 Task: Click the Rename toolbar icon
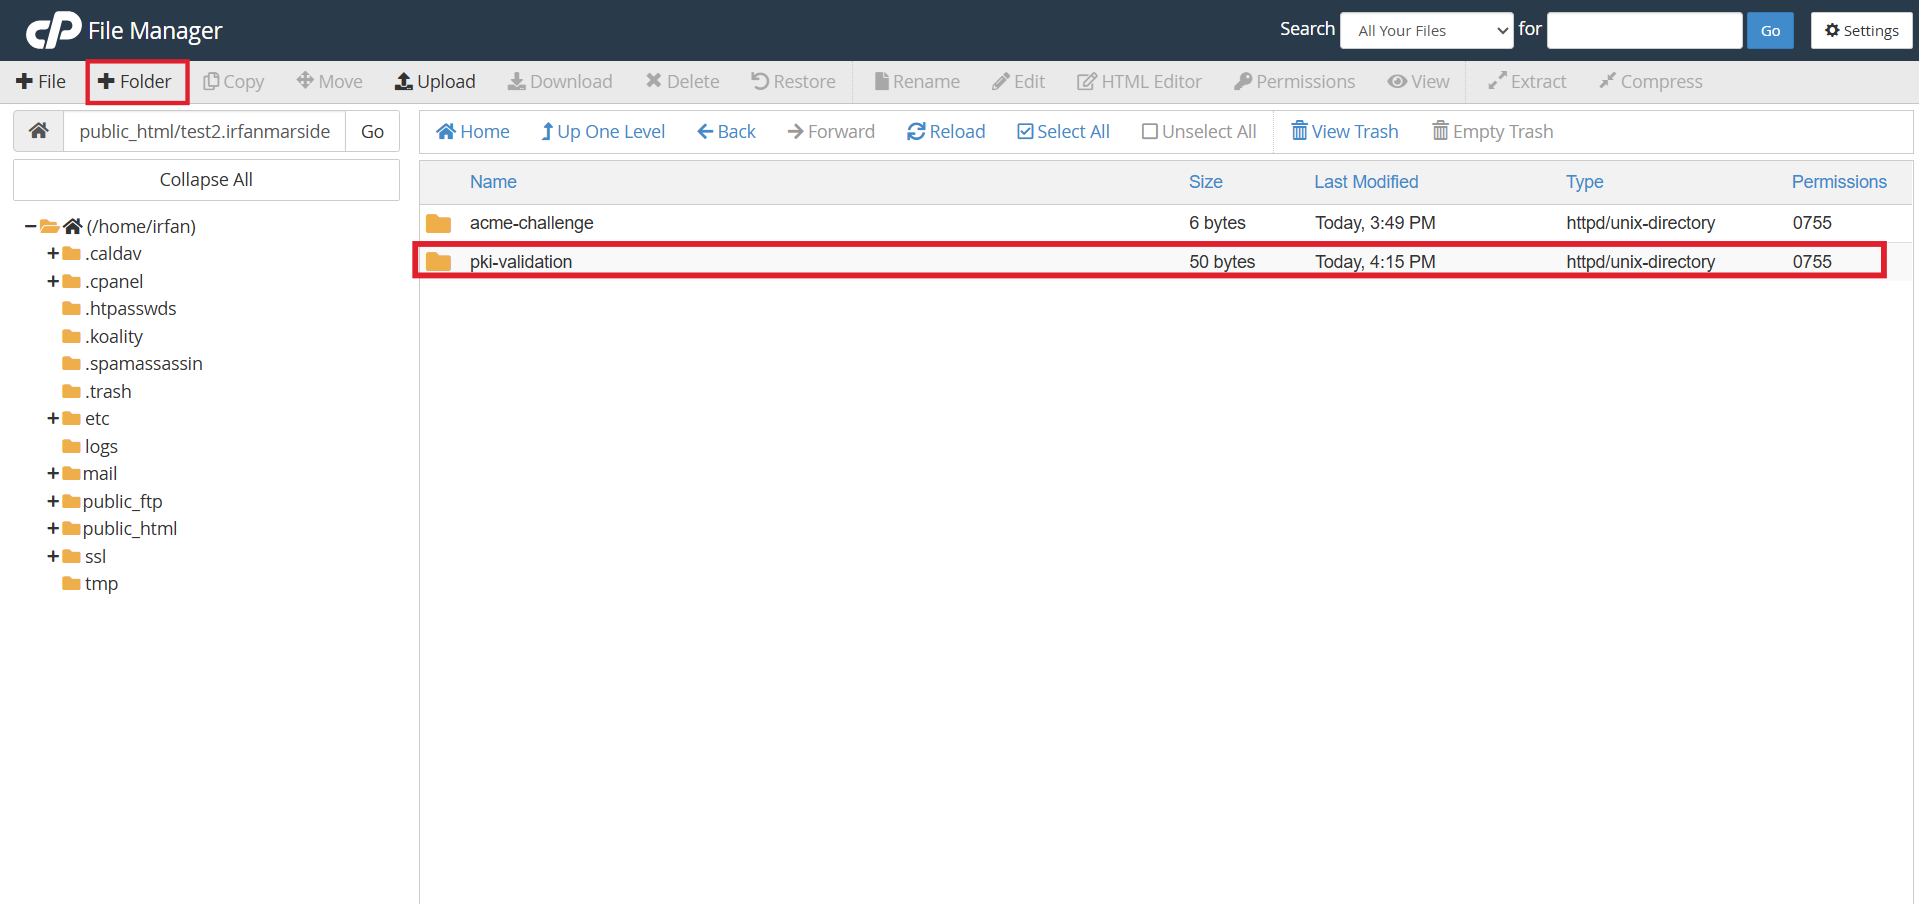click(881, 82)
